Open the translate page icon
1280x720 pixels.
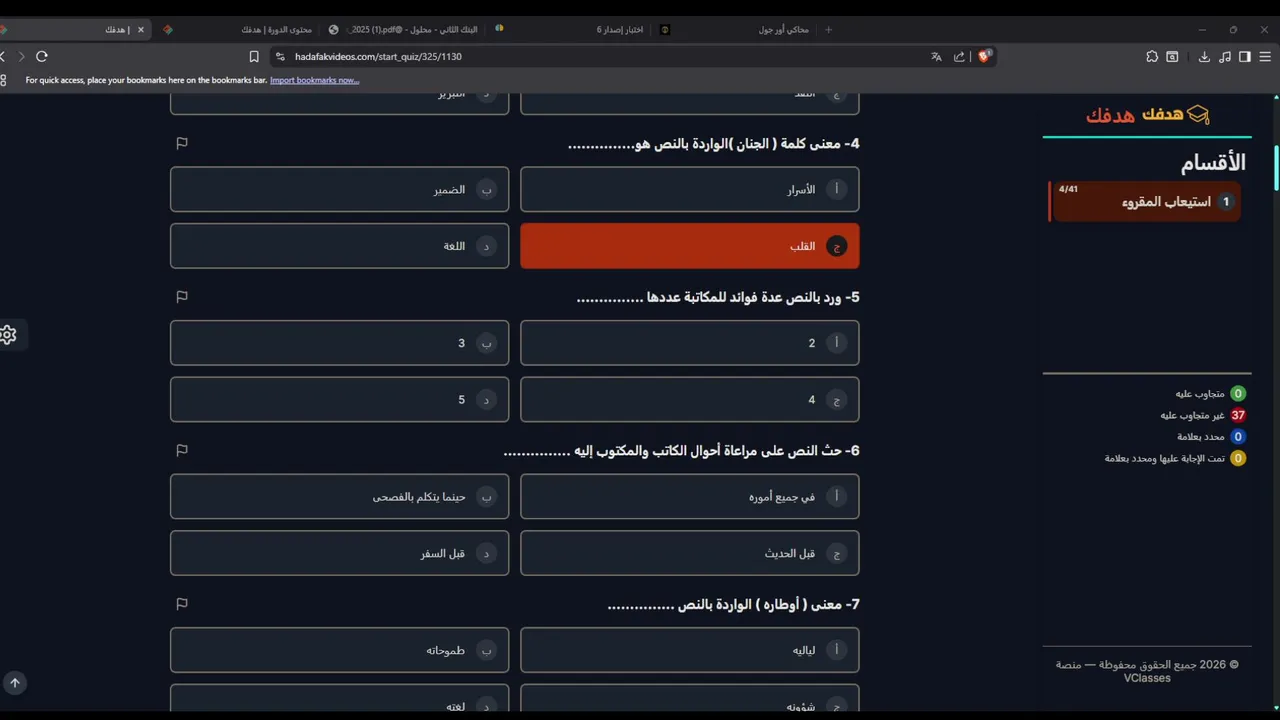coord(936,57)
